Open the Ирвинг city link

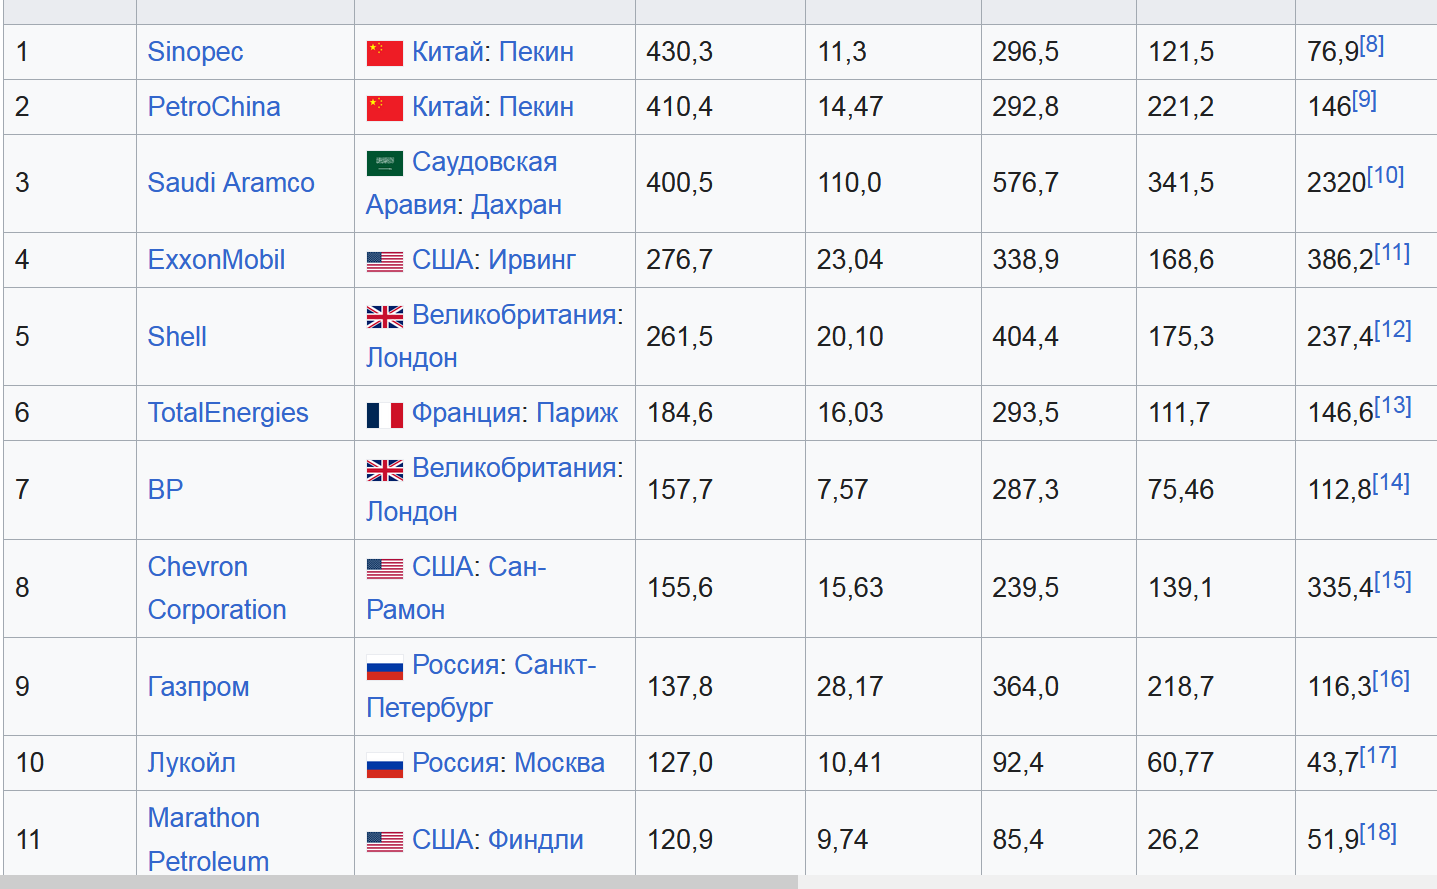(534, 260)
